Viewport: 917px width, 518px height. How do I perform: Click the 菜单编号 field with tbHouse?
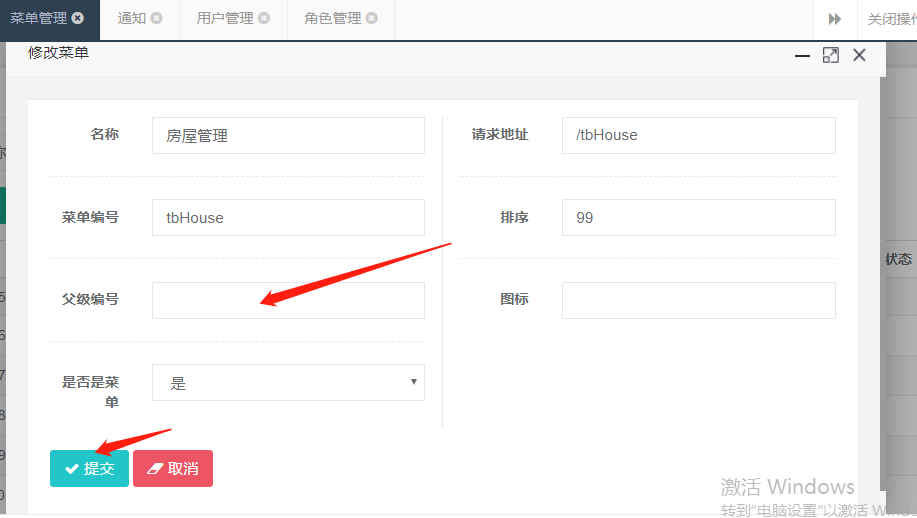(288, 217)
